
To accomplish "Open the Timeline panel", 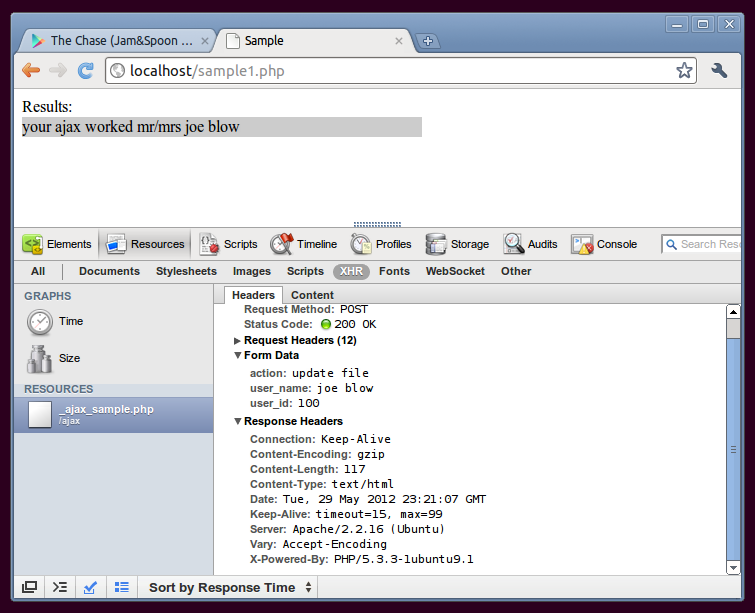I will [303, 244].
